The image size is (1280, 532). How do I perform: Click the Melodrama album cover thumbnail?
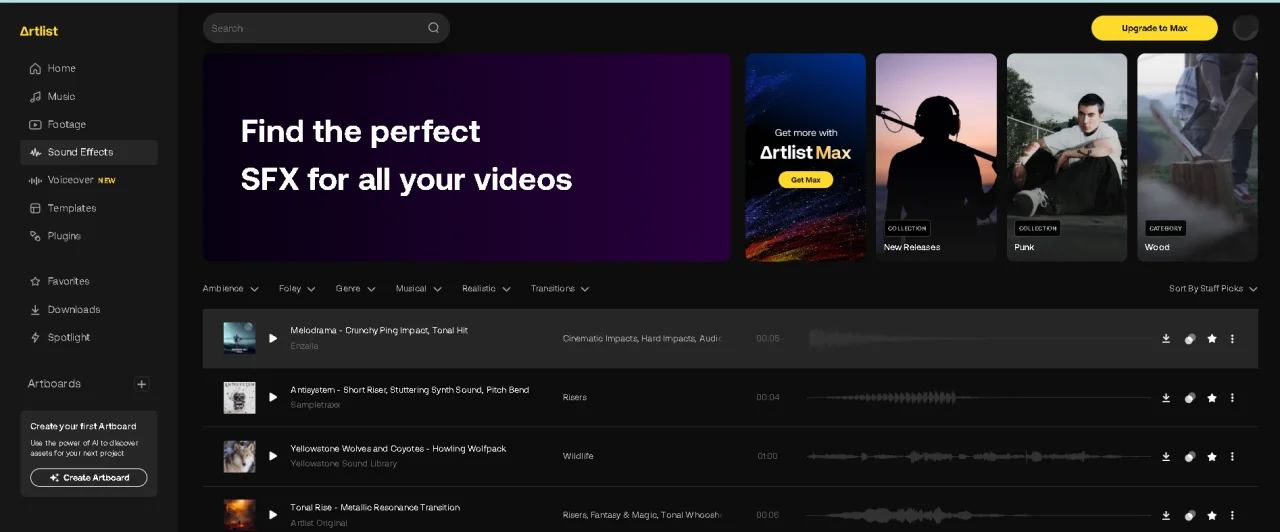[239, 338]
